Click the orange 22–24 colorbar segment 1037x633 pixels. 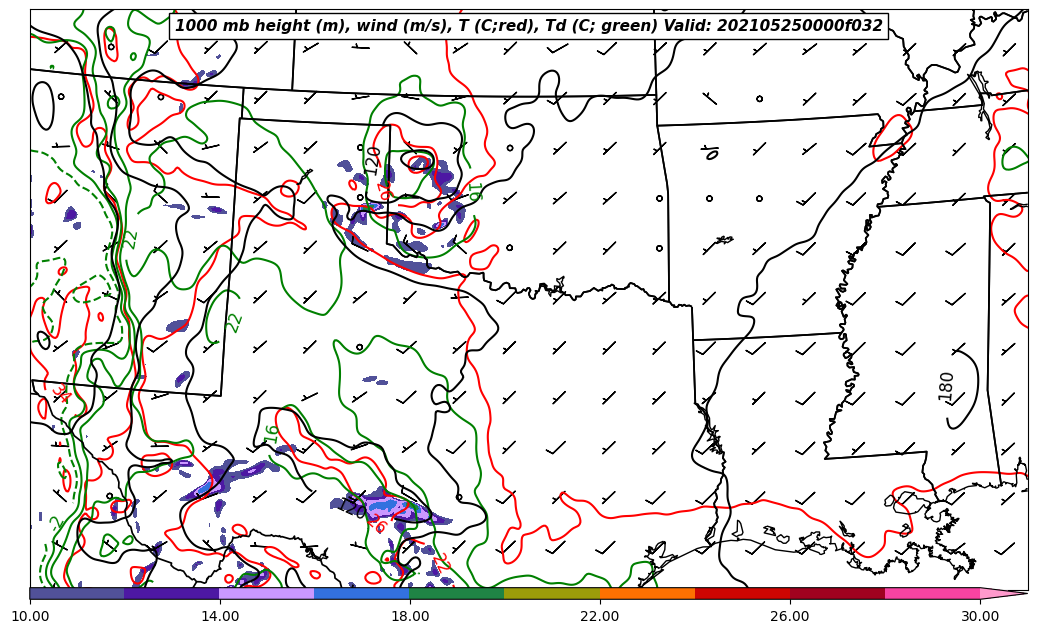[647, 593]
